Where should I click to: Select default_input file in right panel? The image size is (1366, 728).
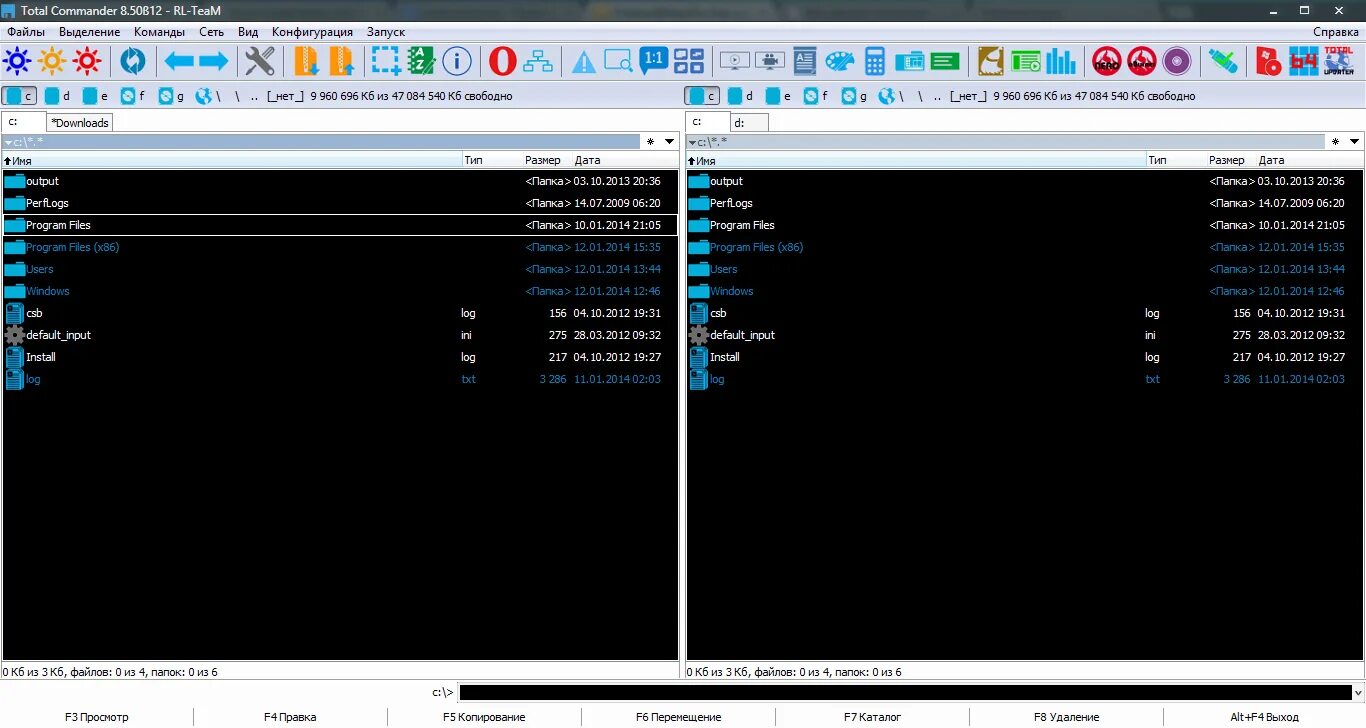coord(1024,335)
